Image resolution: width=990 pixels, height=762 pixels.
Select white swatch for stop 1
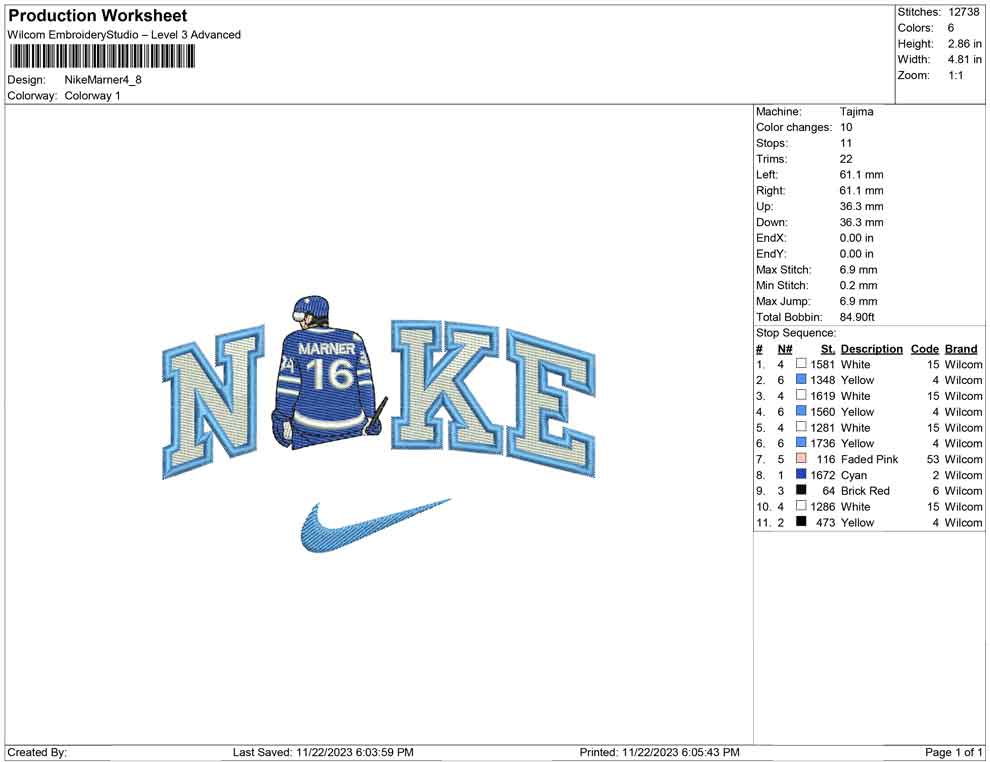(801, 364)
